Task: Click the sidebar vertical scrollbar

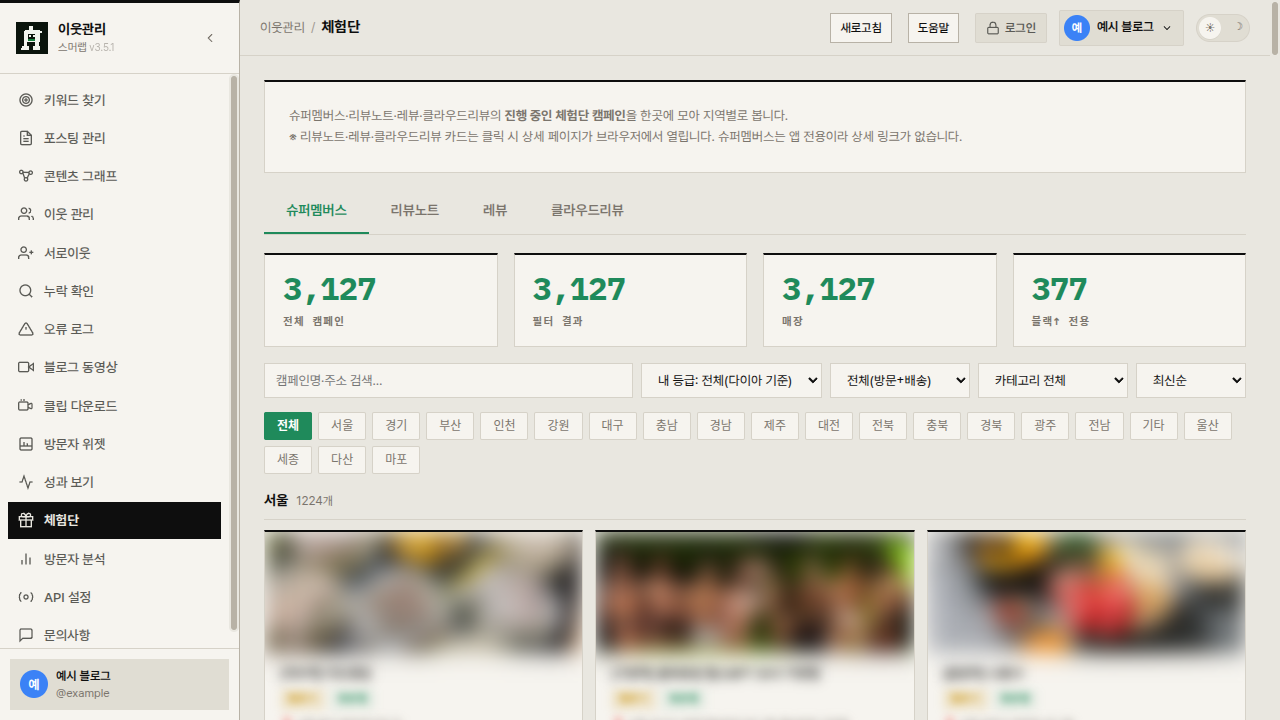Action: point(234,352)
